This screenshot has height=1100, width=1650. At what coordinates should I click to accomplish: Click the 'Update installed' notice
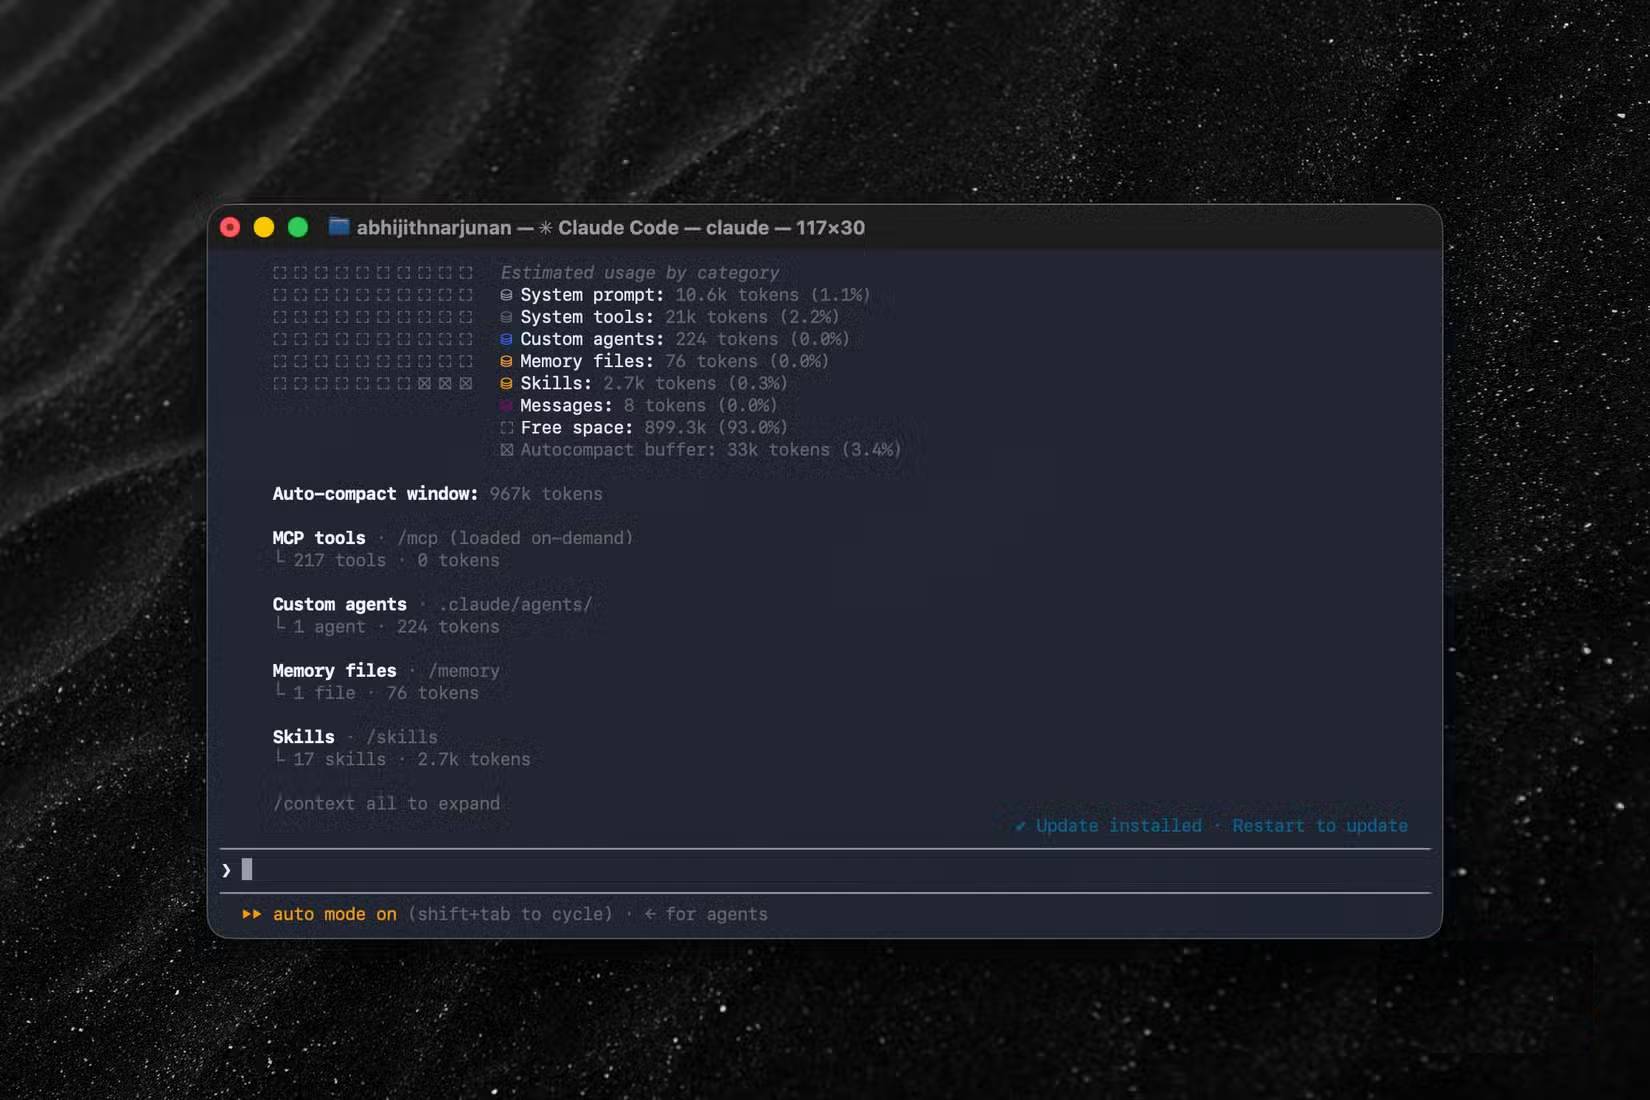(x=1119, y=826)
